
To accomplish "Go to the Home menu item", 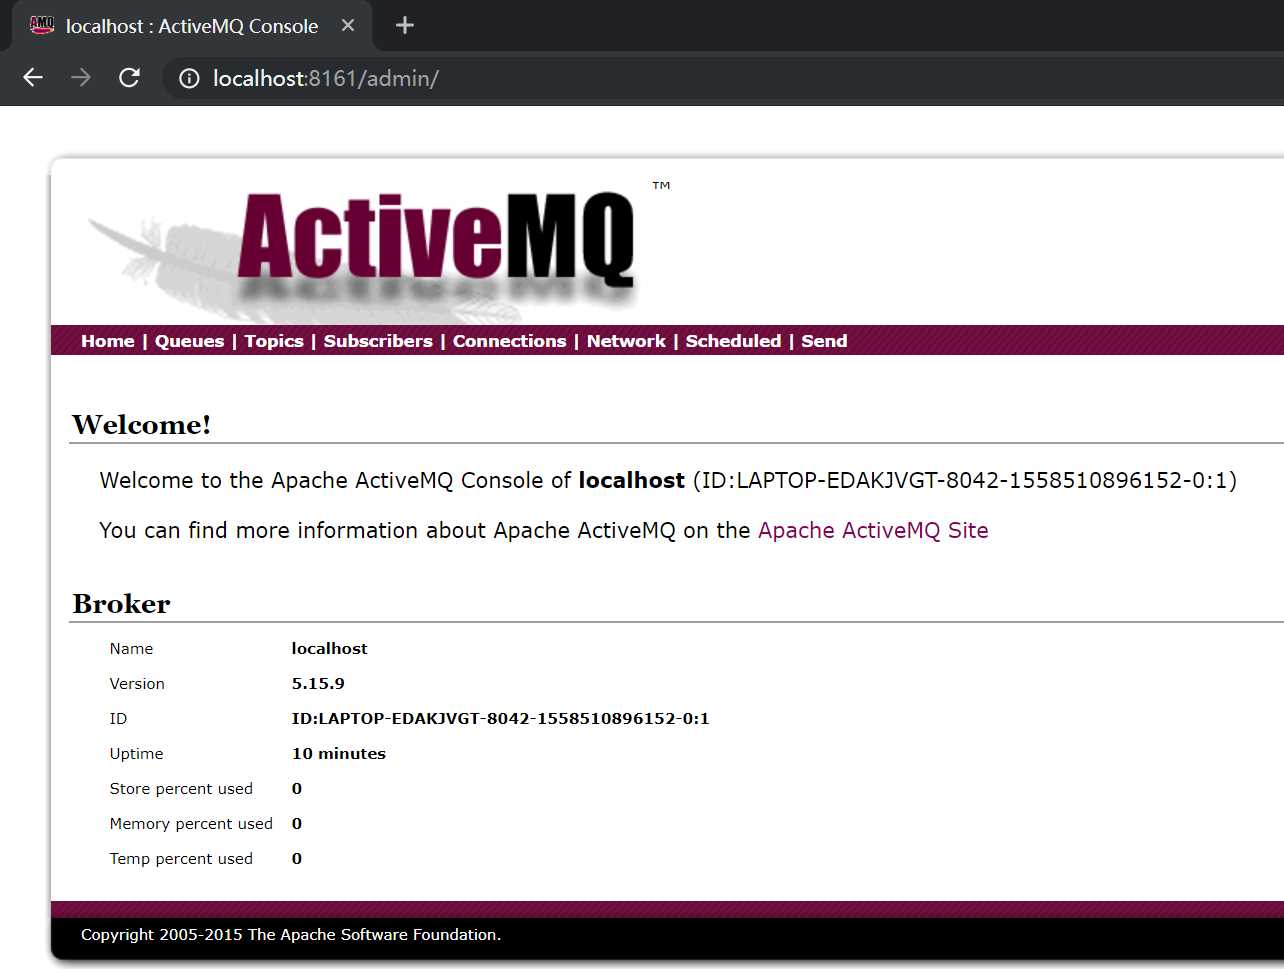I will coord(108,341).
